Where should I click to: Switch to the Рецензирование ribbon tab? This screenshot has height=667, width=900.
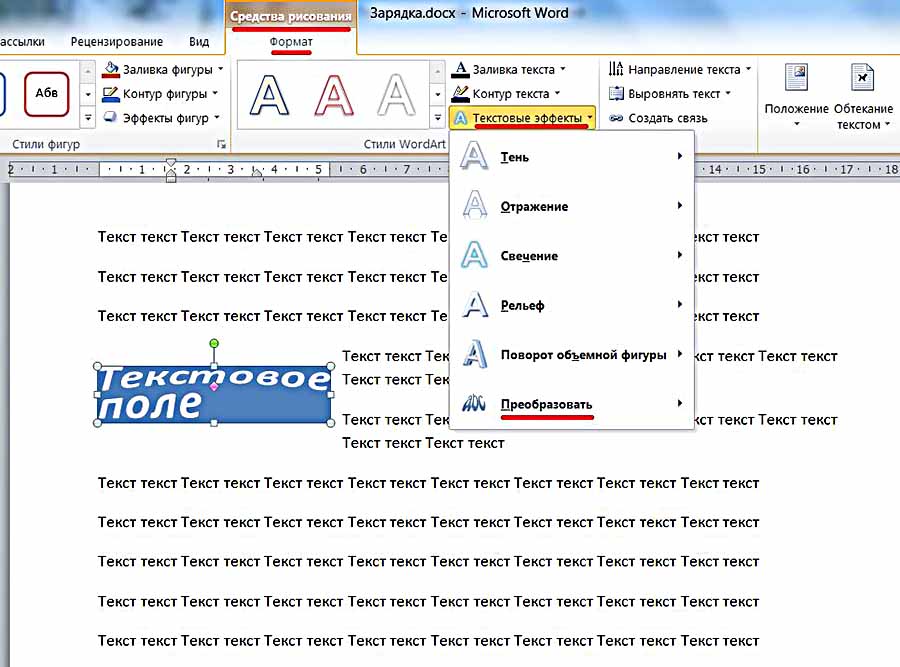click(117, 42)
